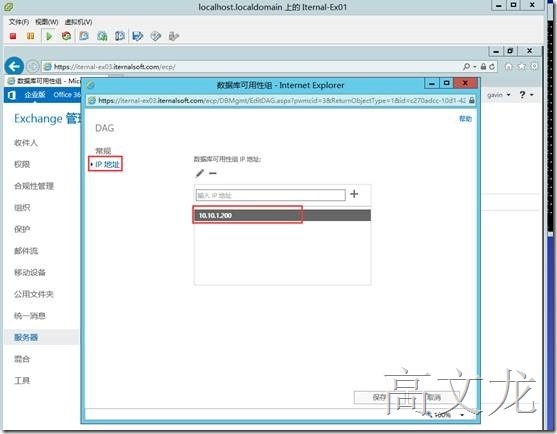Open the 视图(W) menu
Image resolution: width=557 pixels, height=434 pixels.
[x=47, y=22]
